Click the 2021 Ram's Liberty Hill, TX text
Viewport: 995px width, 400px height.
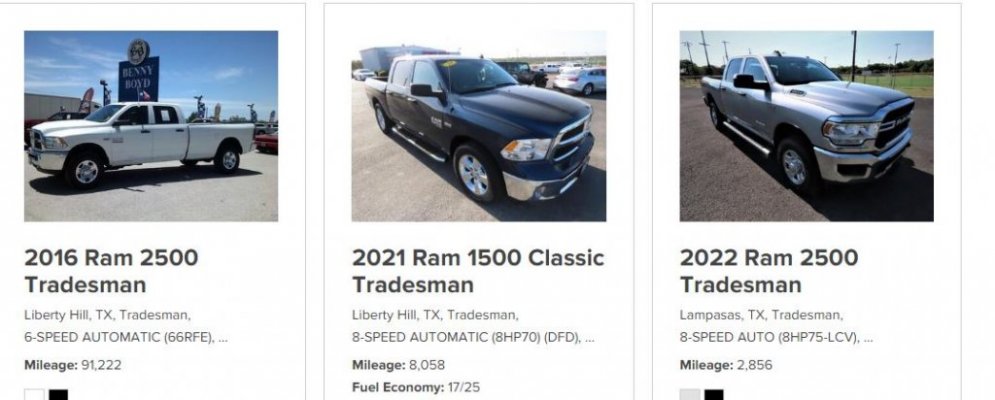coord(397,315)
